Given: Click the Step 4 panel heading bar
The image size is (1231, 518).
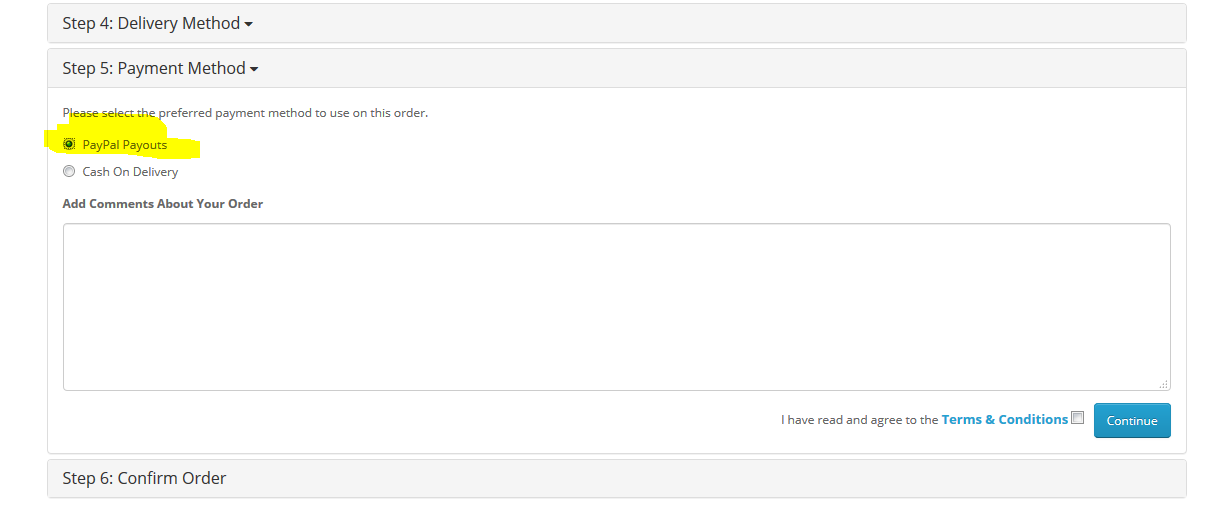Looking at the screenshot, I should [x=617, y=23].
